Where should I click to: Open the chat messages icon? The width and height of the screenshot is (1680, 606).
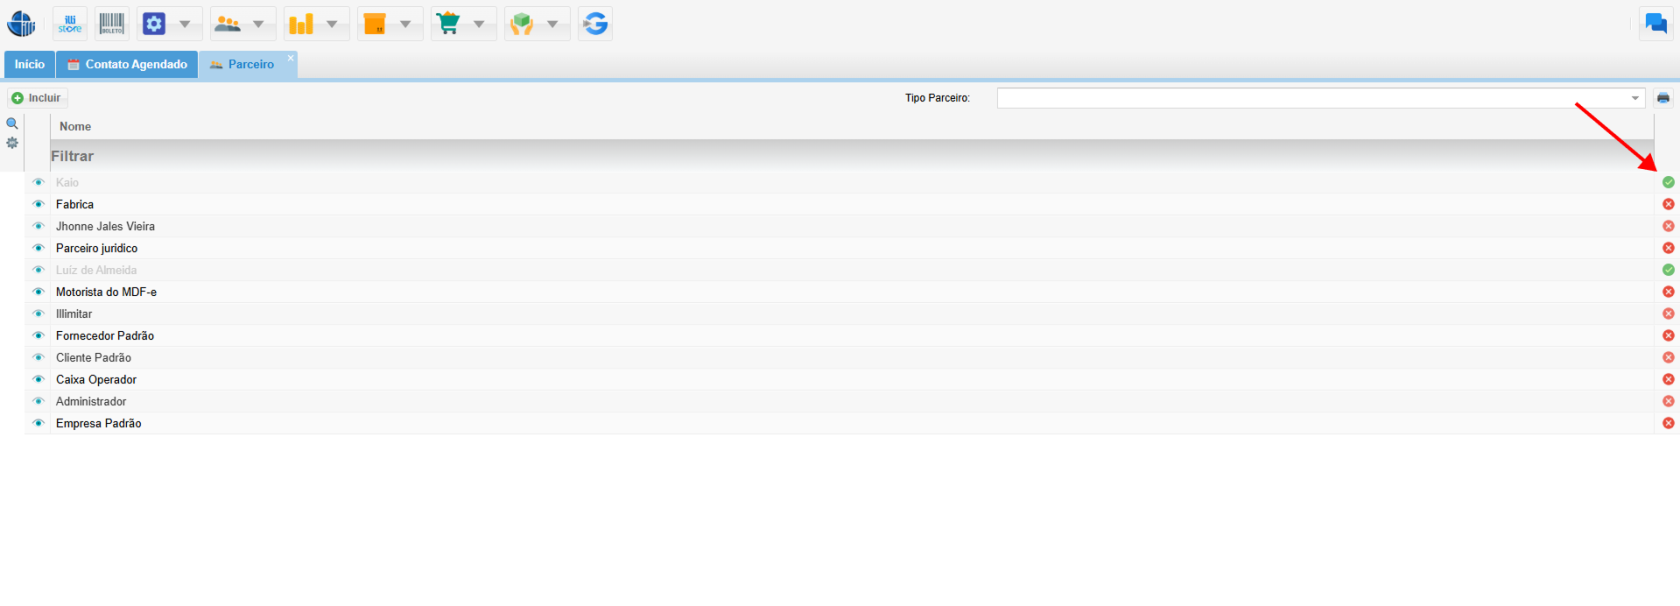tap(1656, 24)
